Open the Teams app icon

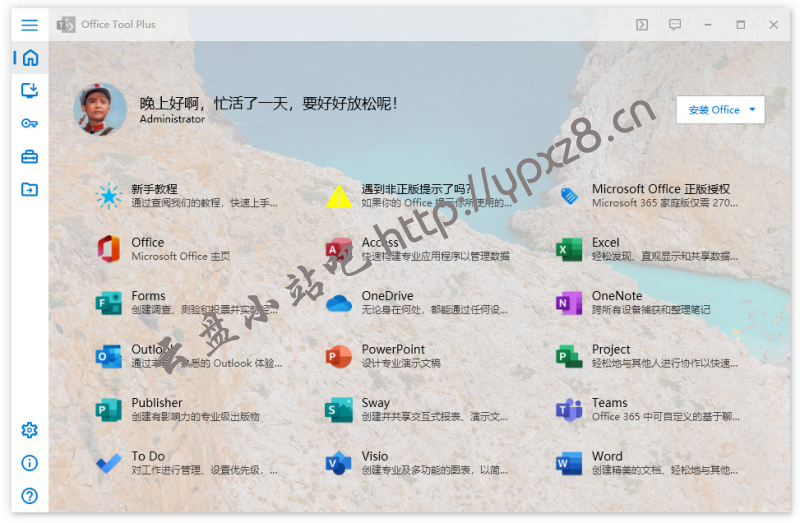569,410
